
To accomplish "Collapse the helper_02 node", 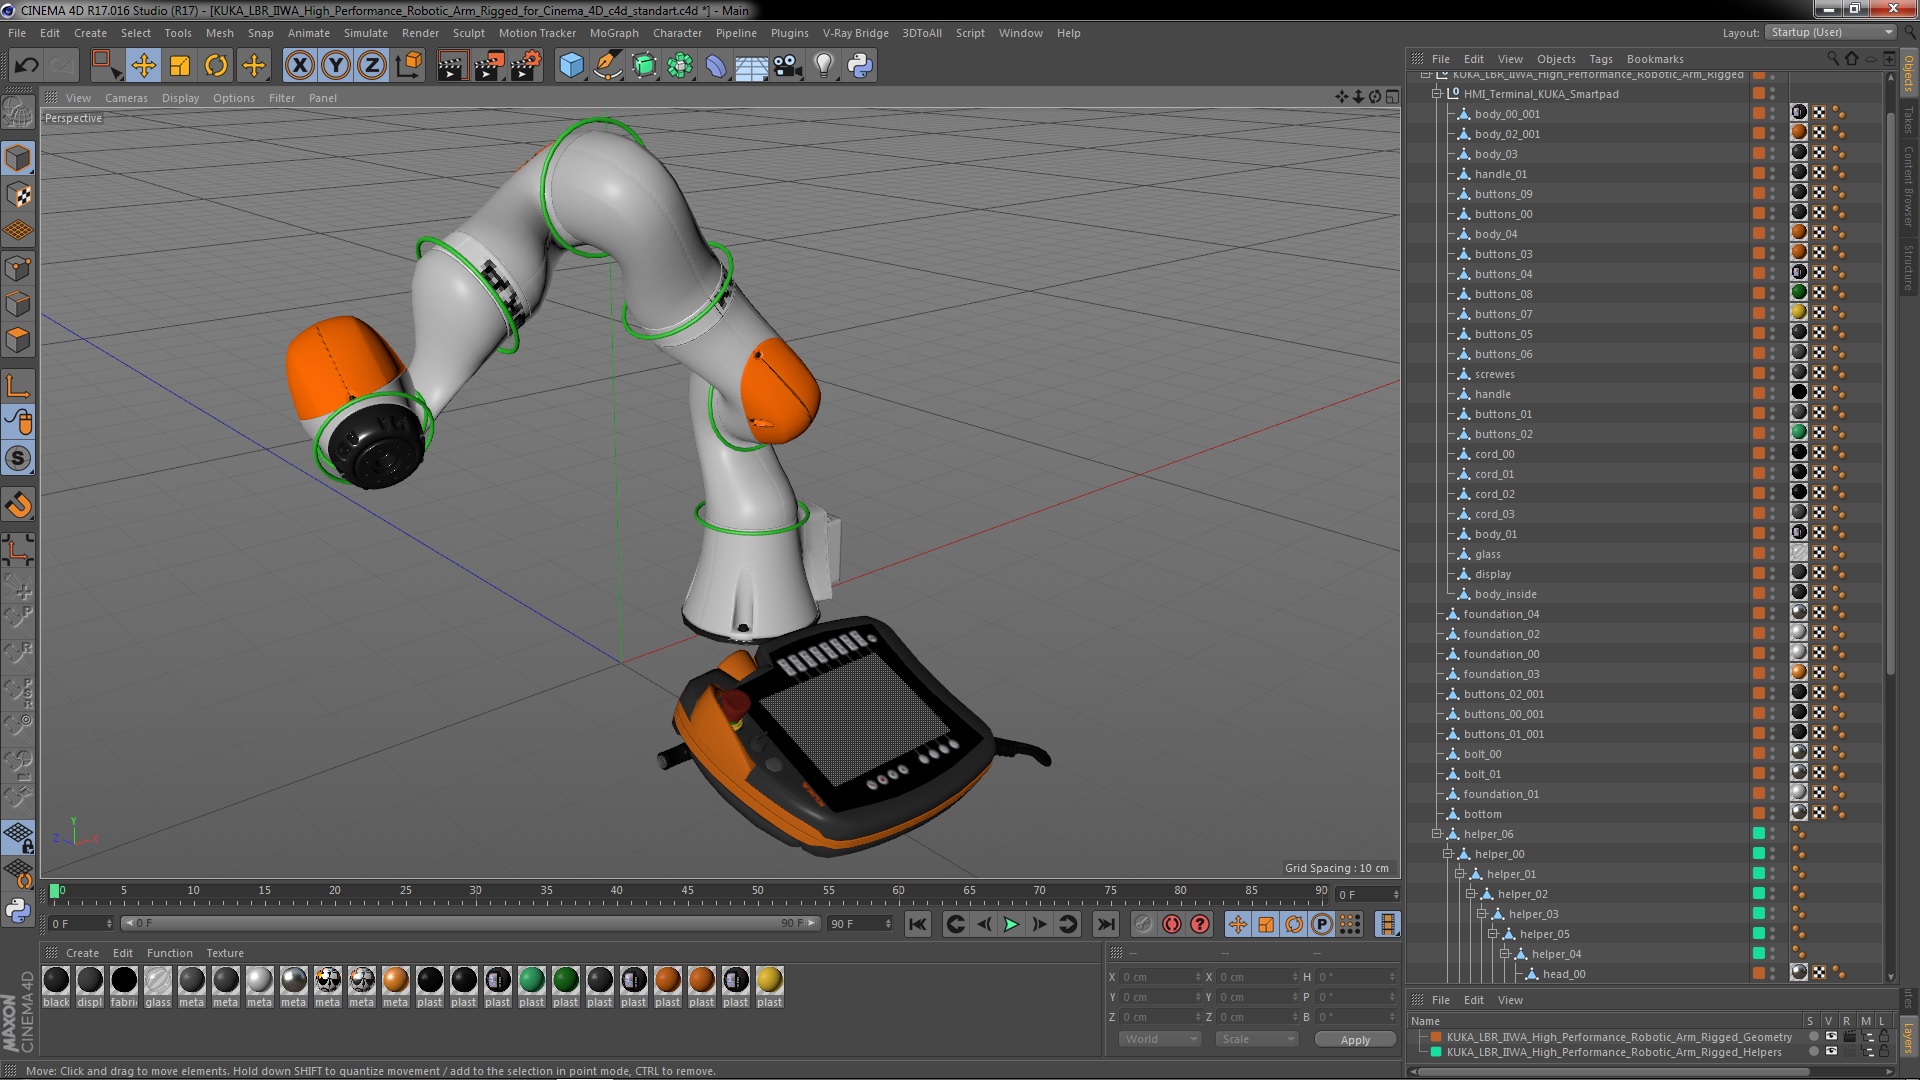I will [1471, 894].
